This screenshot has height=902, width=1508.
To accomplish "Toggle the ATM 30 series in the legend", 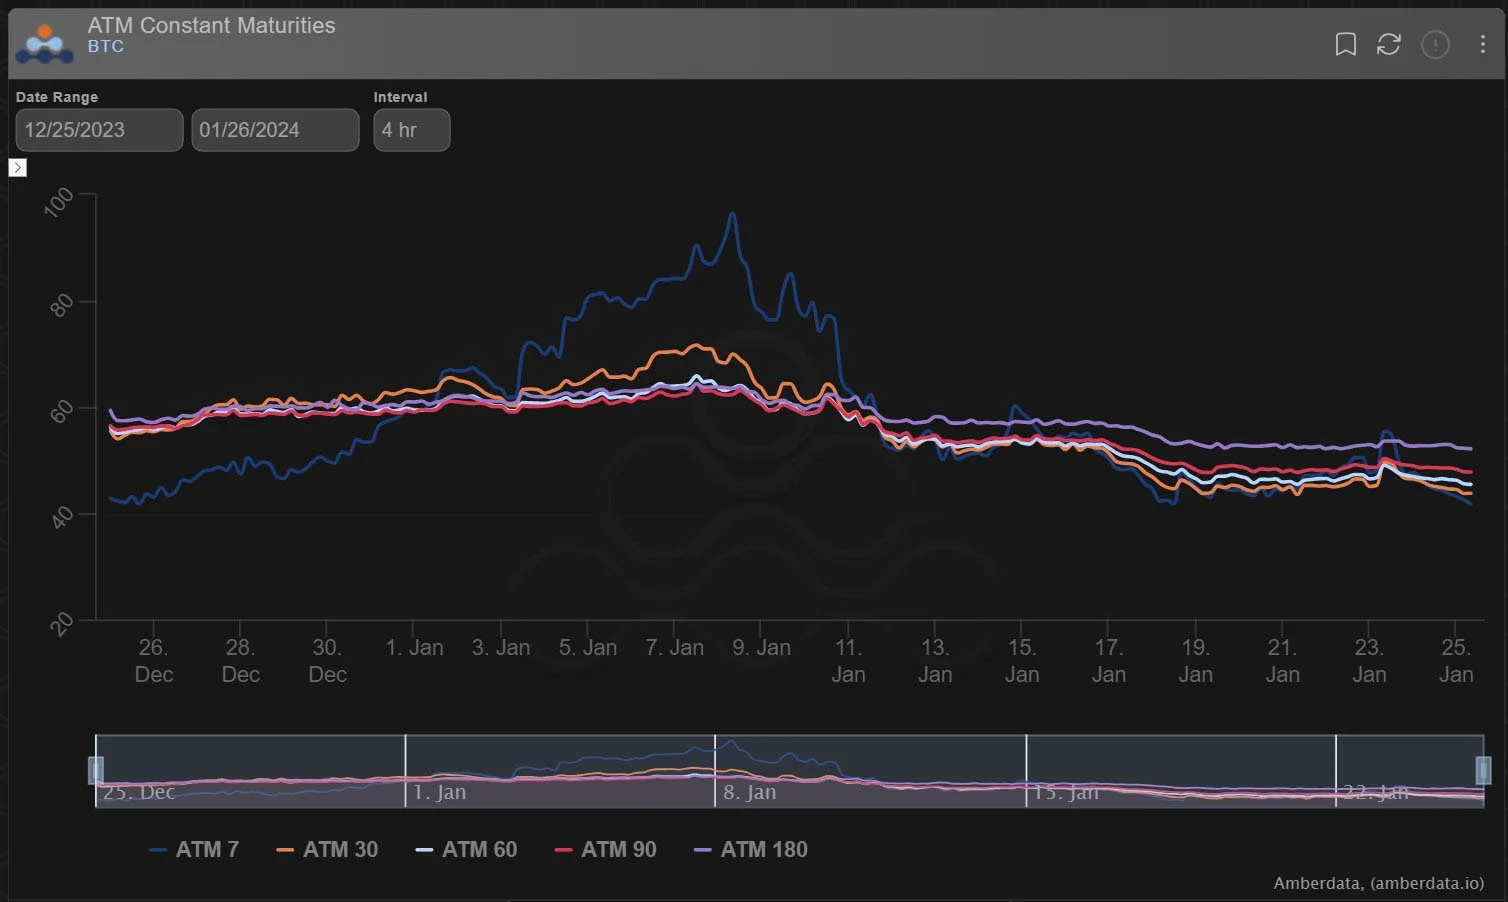I will pos(327,849).
